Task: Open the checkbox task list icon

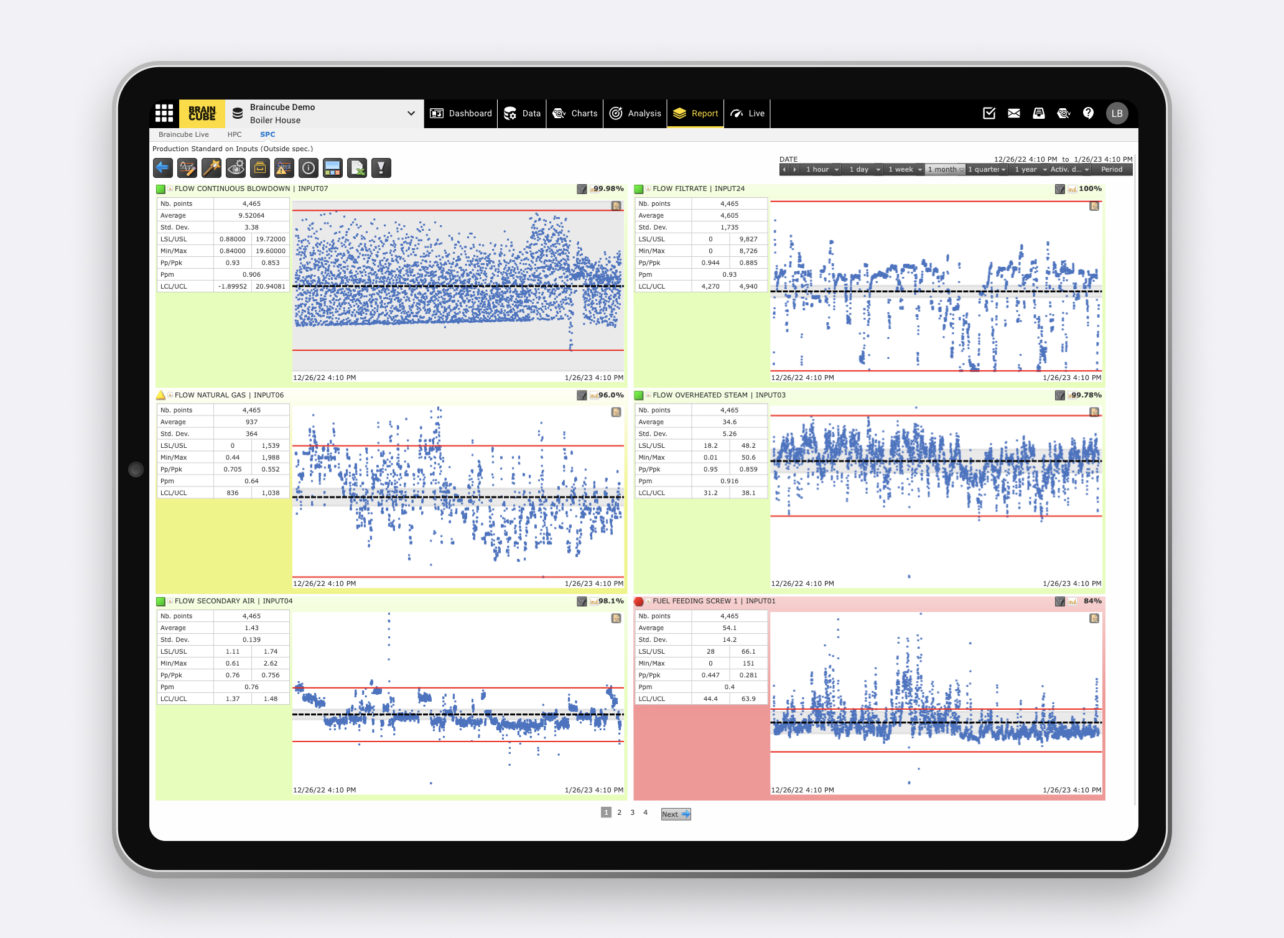Action: [989, 113]
